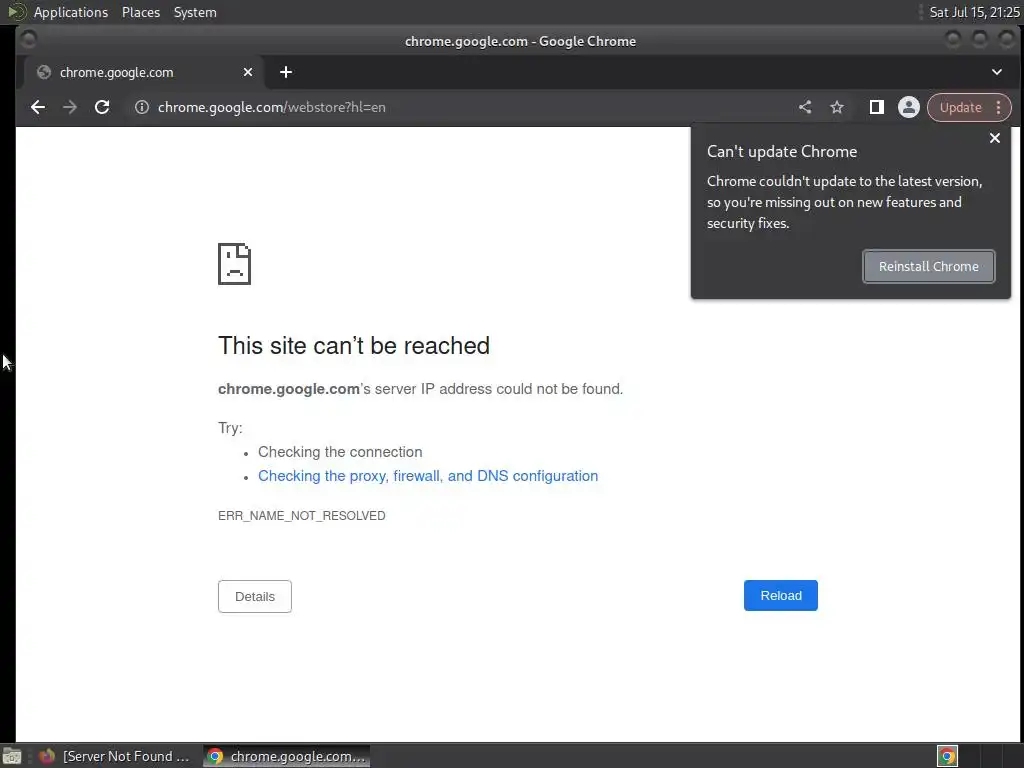Close the chrome.google.com tab
This screenshot has height=768, width=1024.
pyautogui.click(x=248, y=72)
